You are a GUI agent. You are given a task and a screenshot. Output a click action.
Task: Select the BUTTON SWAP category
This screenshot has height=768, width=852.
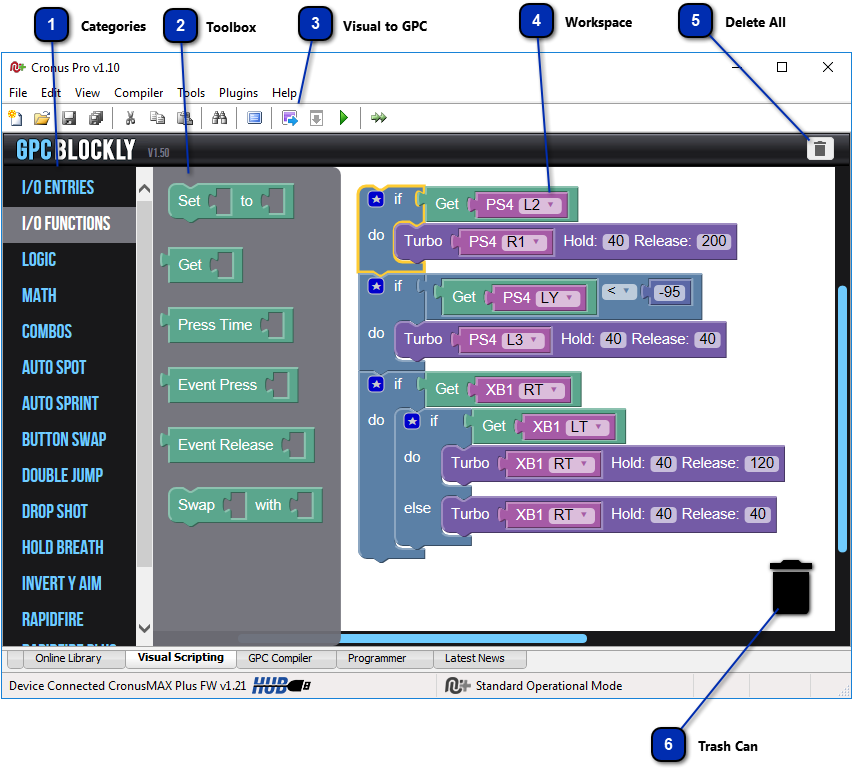tap(70, 439)
